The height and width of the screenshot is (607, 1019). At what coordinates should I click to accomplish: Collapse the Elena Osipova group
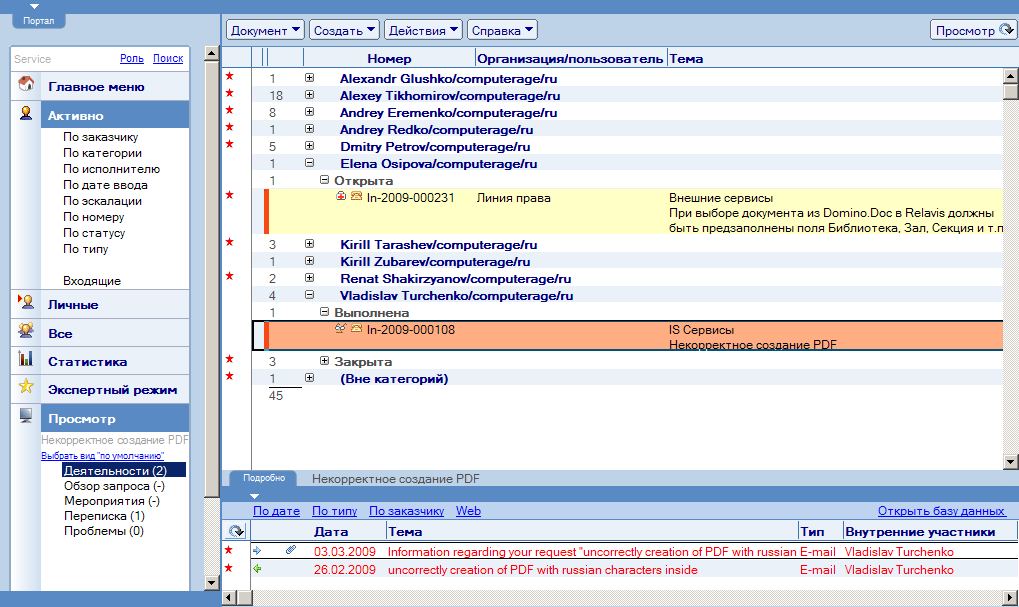pyautogui.click(x=309, y=163)
